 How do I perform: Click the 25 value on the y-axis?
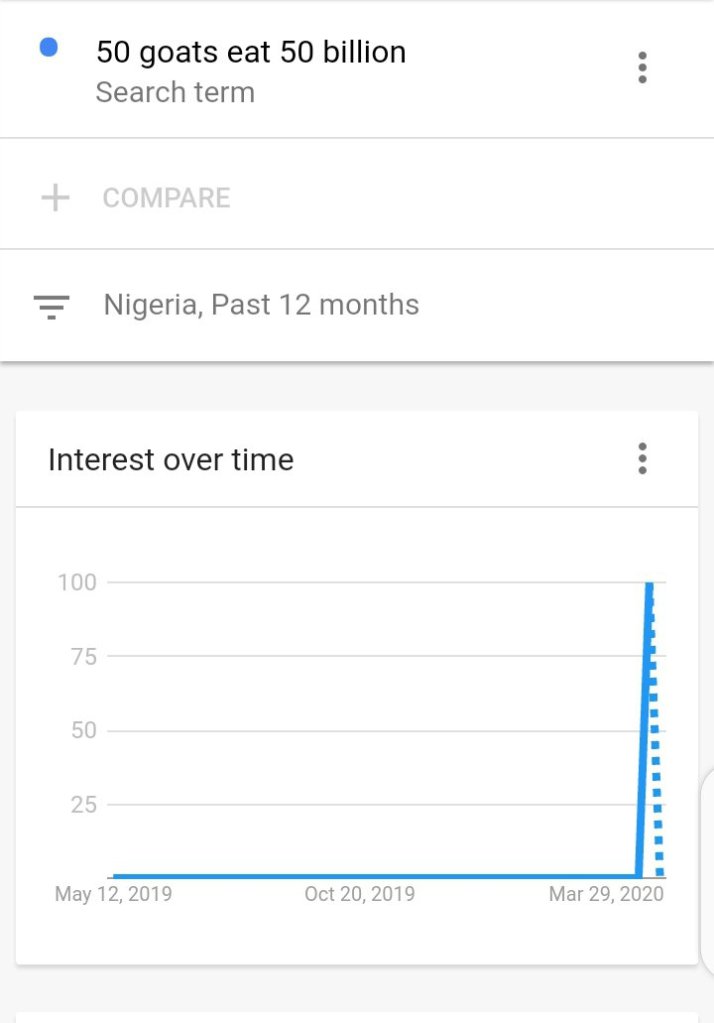(x=83, y=804)
